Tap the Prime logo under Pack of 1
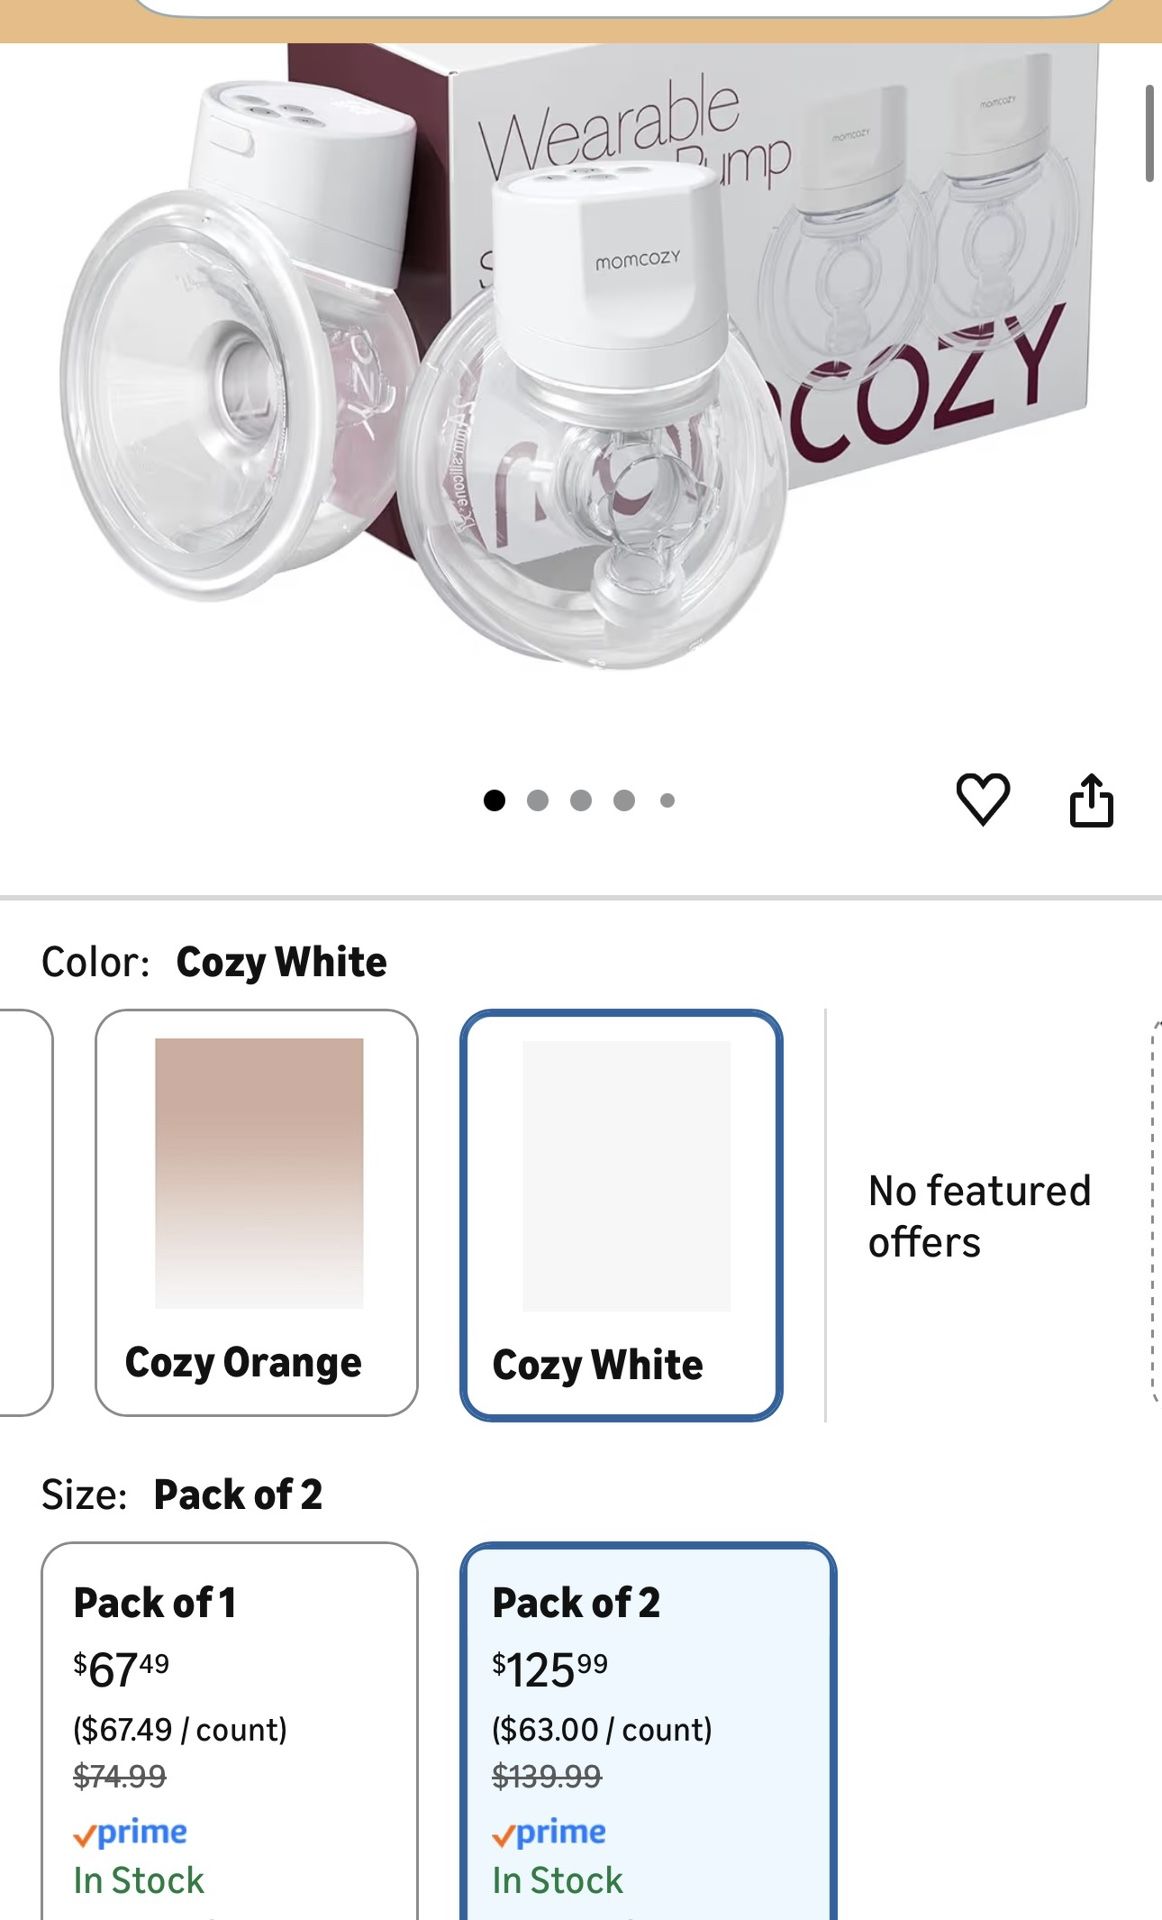Image resolution: width=1162 pixels, height=1920 pixels. point(131,1832)
